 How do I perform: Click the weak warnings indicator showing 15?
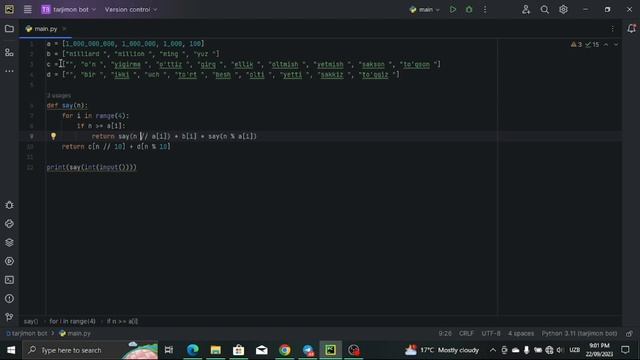592,44
